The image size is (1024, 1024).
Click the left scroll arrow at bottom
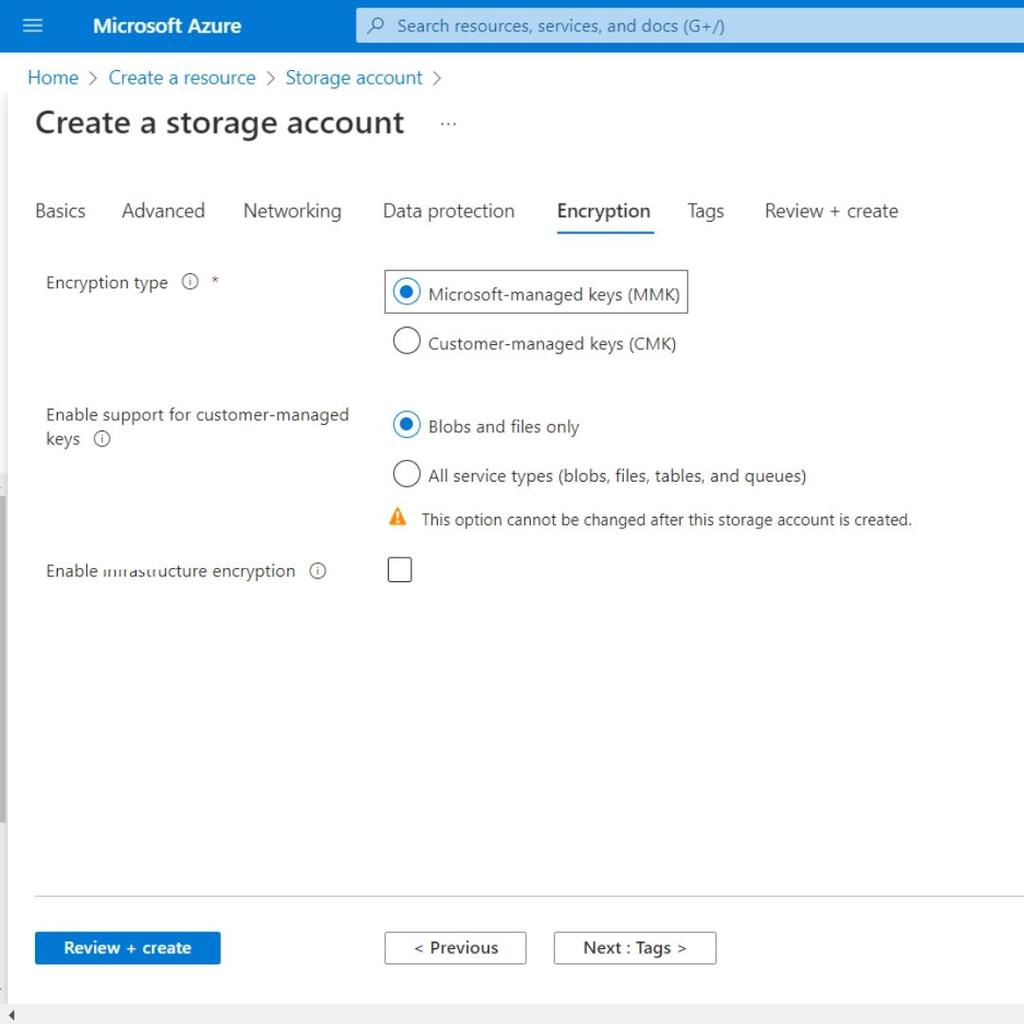pyautogui.click(x=11, y=1014)
